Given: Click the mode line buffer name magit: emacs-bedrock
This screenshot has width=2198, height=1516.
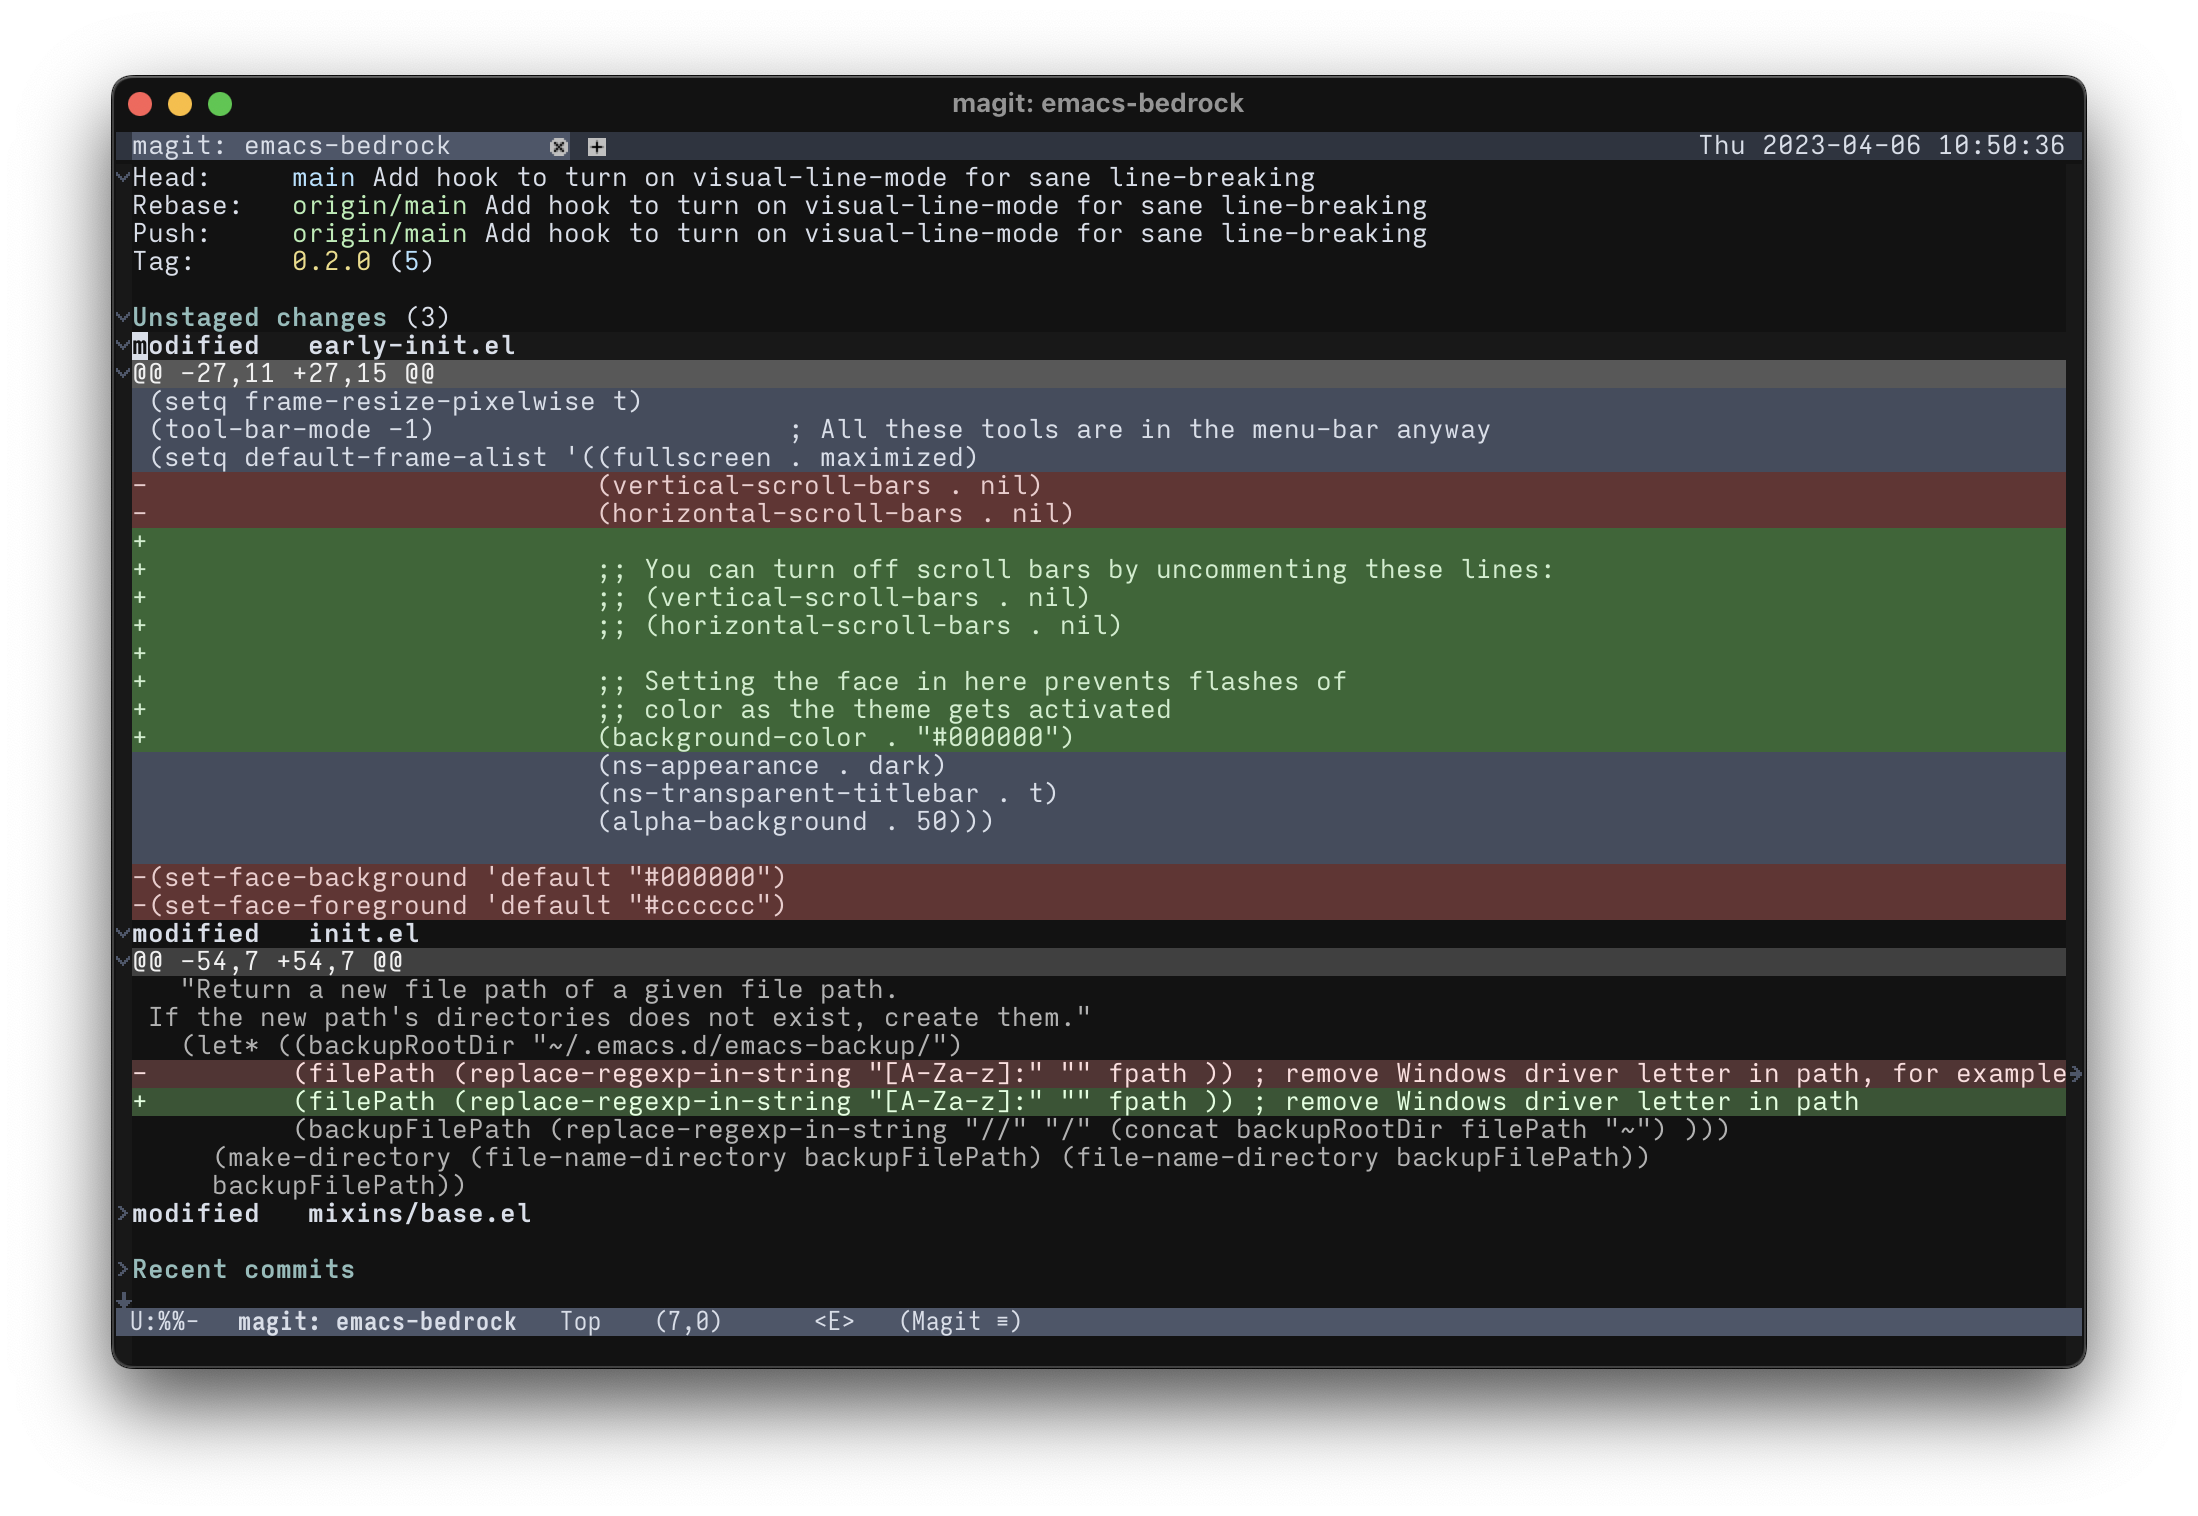Looking at the screenshot, I should coord(377,1321).
